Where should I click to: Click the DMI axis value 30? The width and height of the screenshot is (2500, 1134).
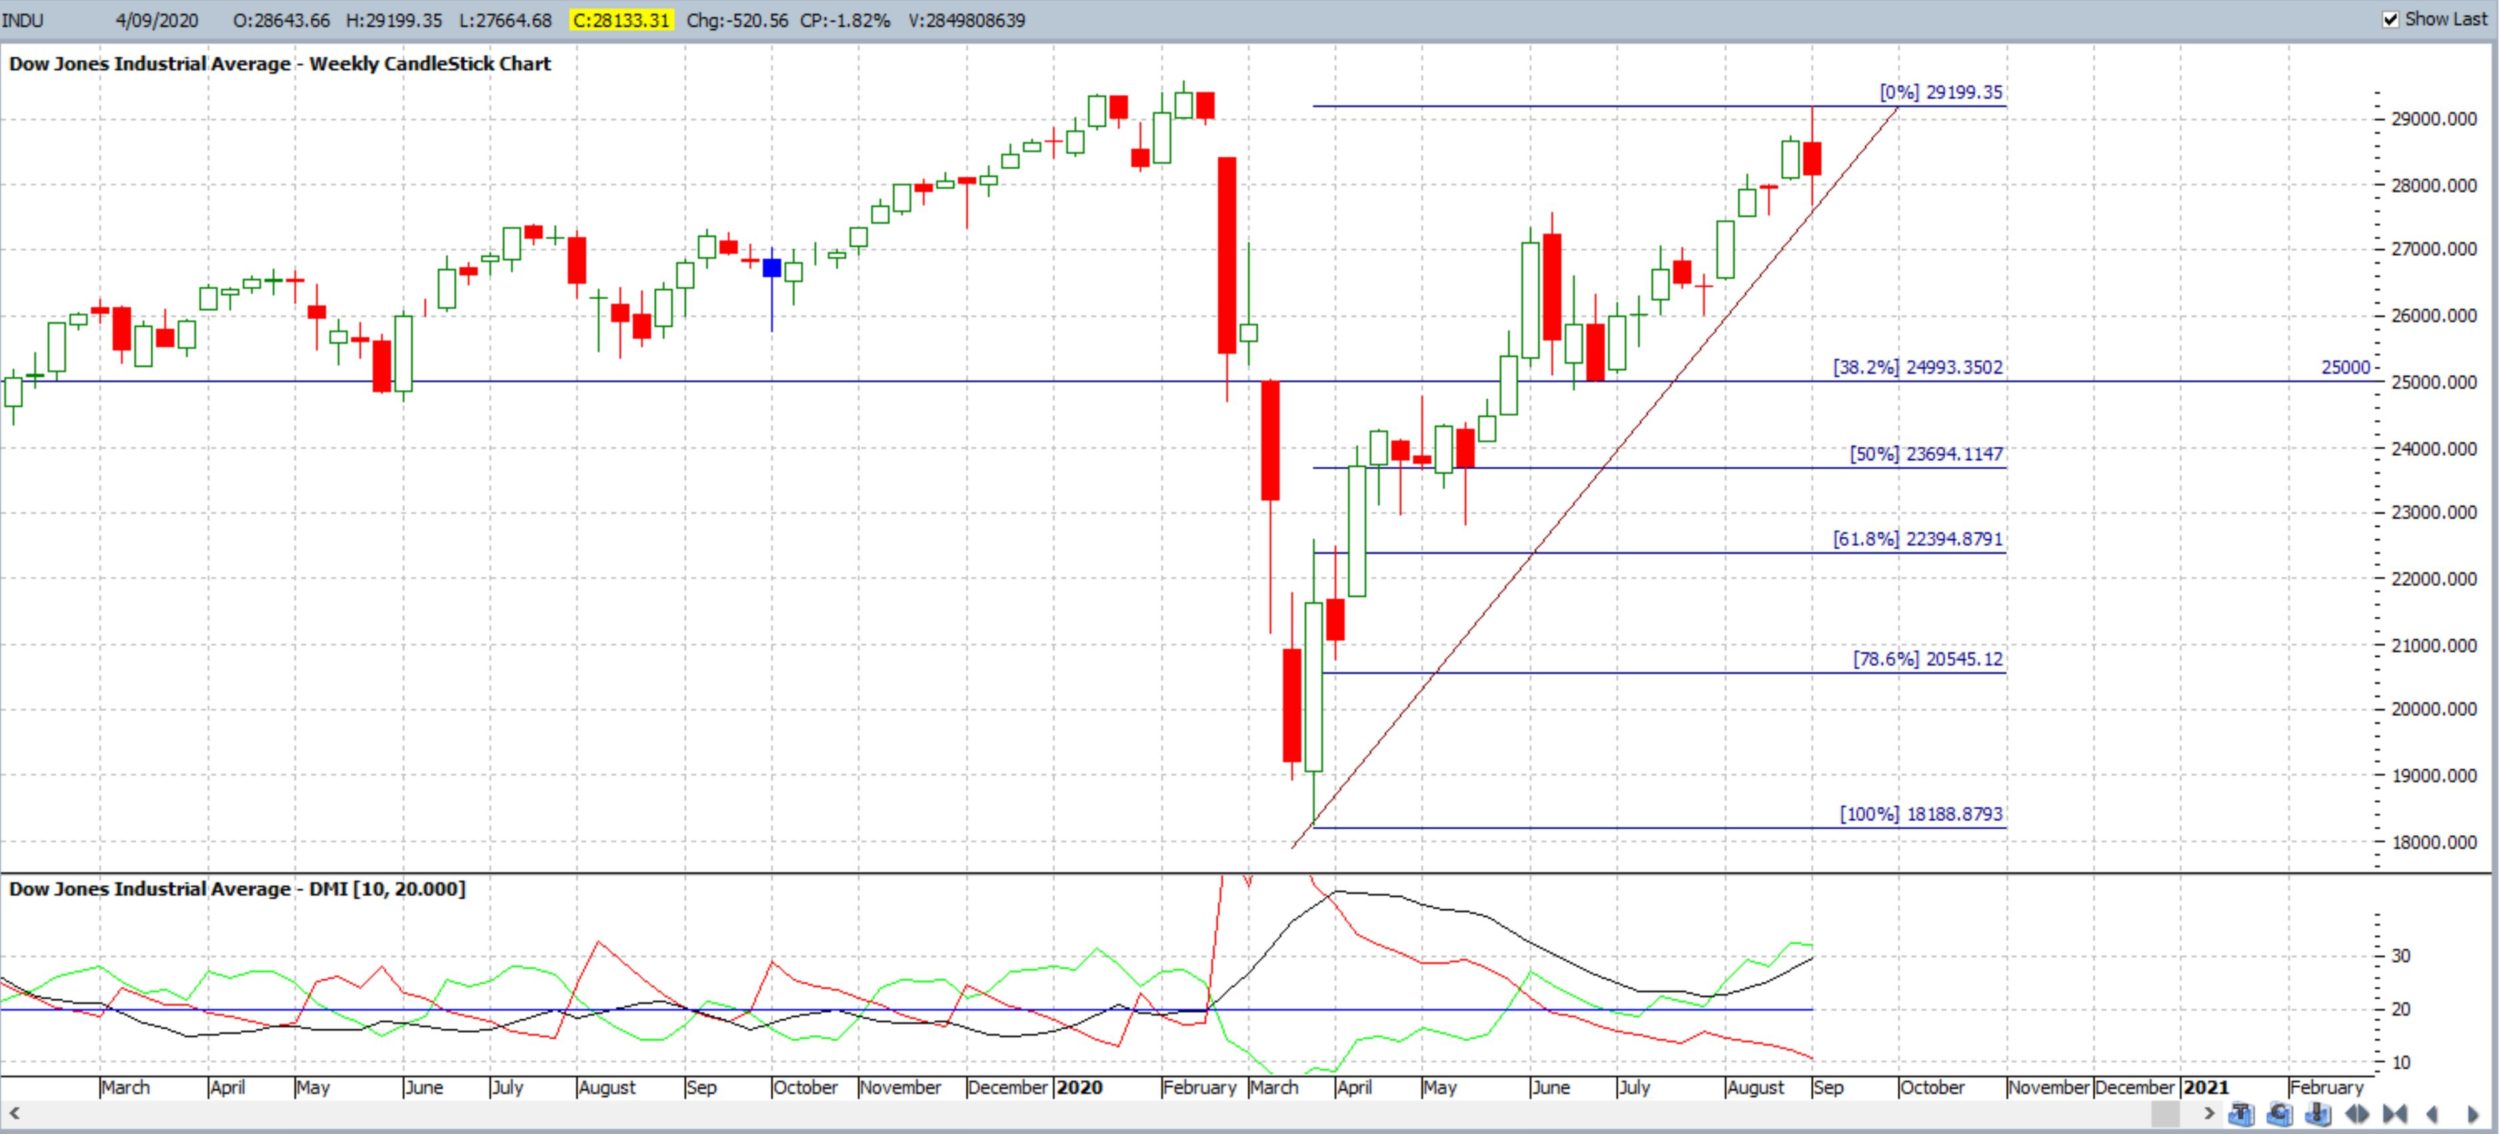point(2401,955)
